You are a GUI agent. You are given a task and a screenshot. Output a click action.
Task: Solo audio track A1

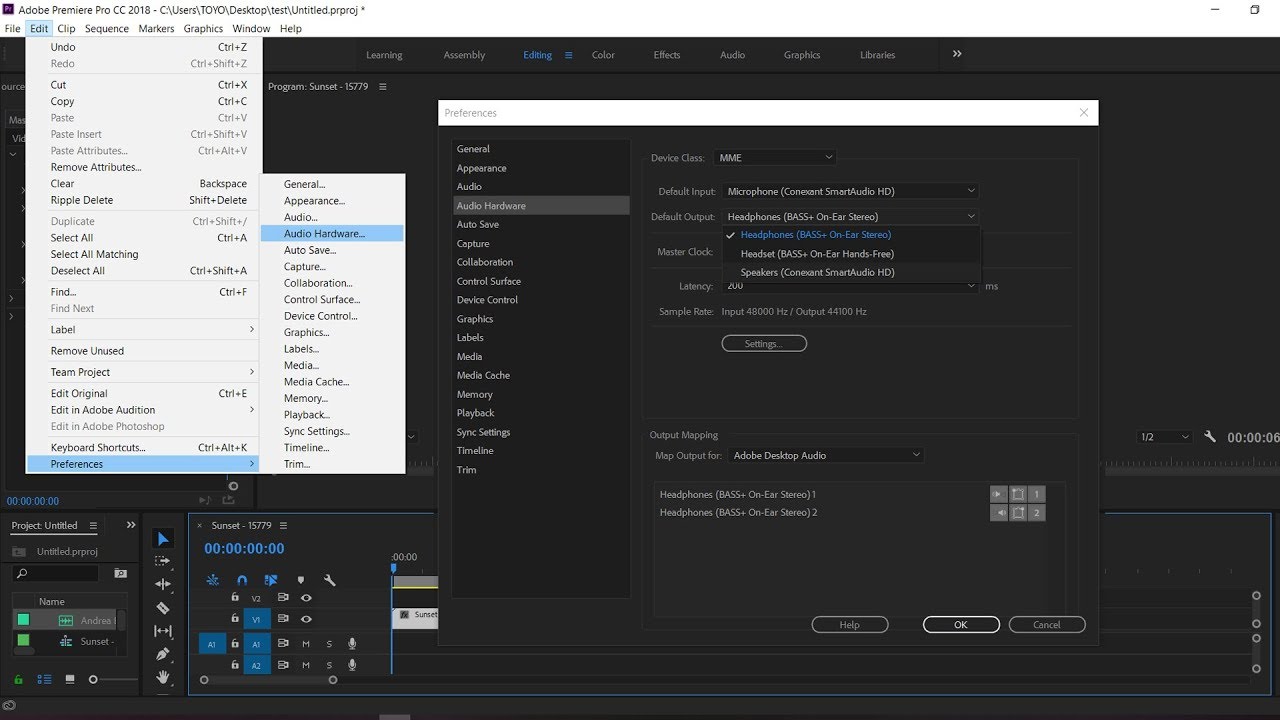(329, 644)
